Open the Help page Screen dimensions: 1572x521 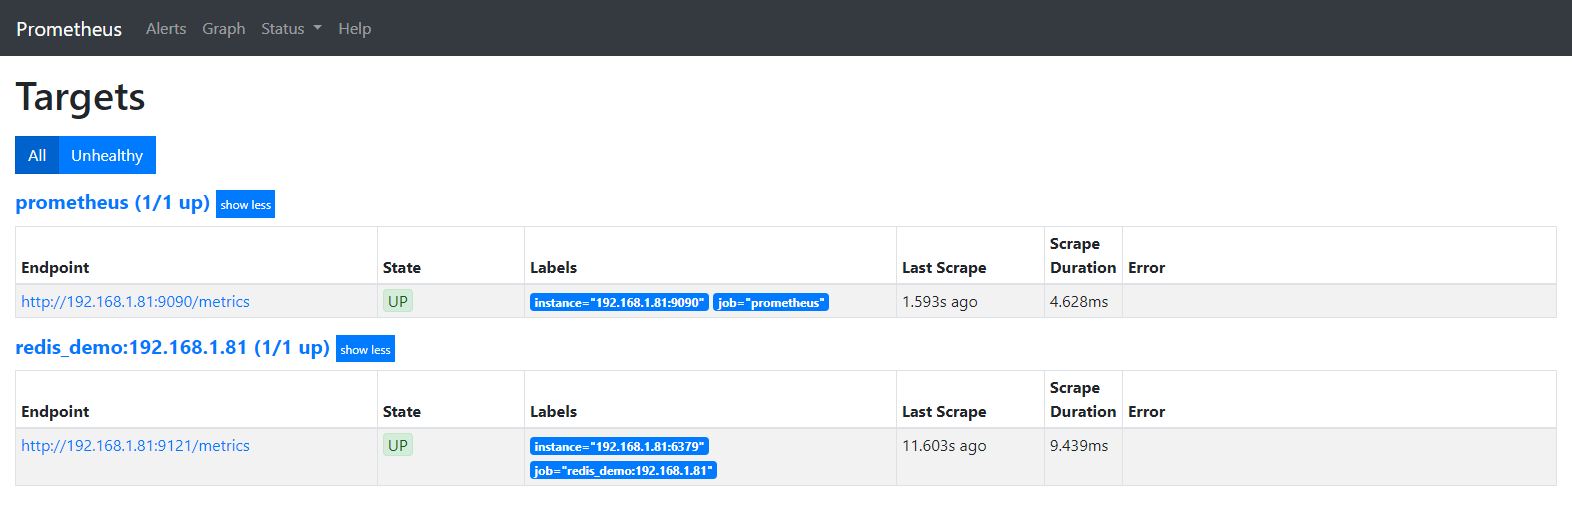click(x=354, y=29)
